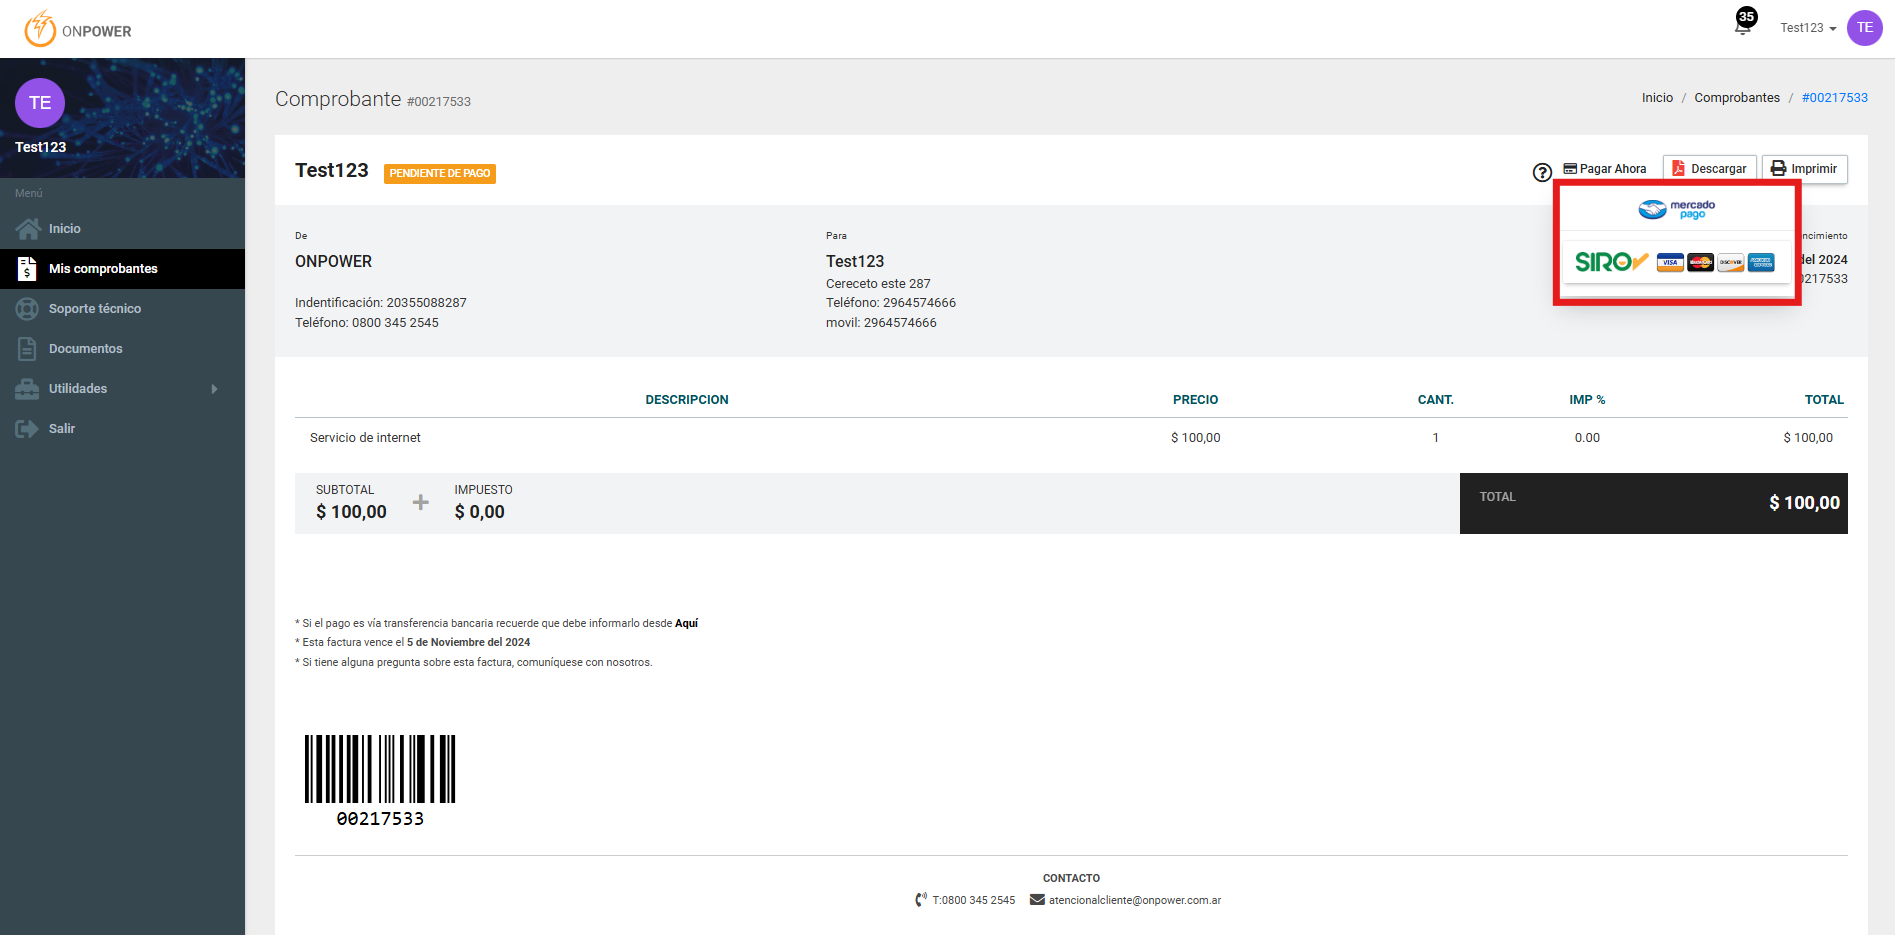Go to Inicio in the sidebar
The width and height of the screenshot is (1895, 935).
point(65,229)
